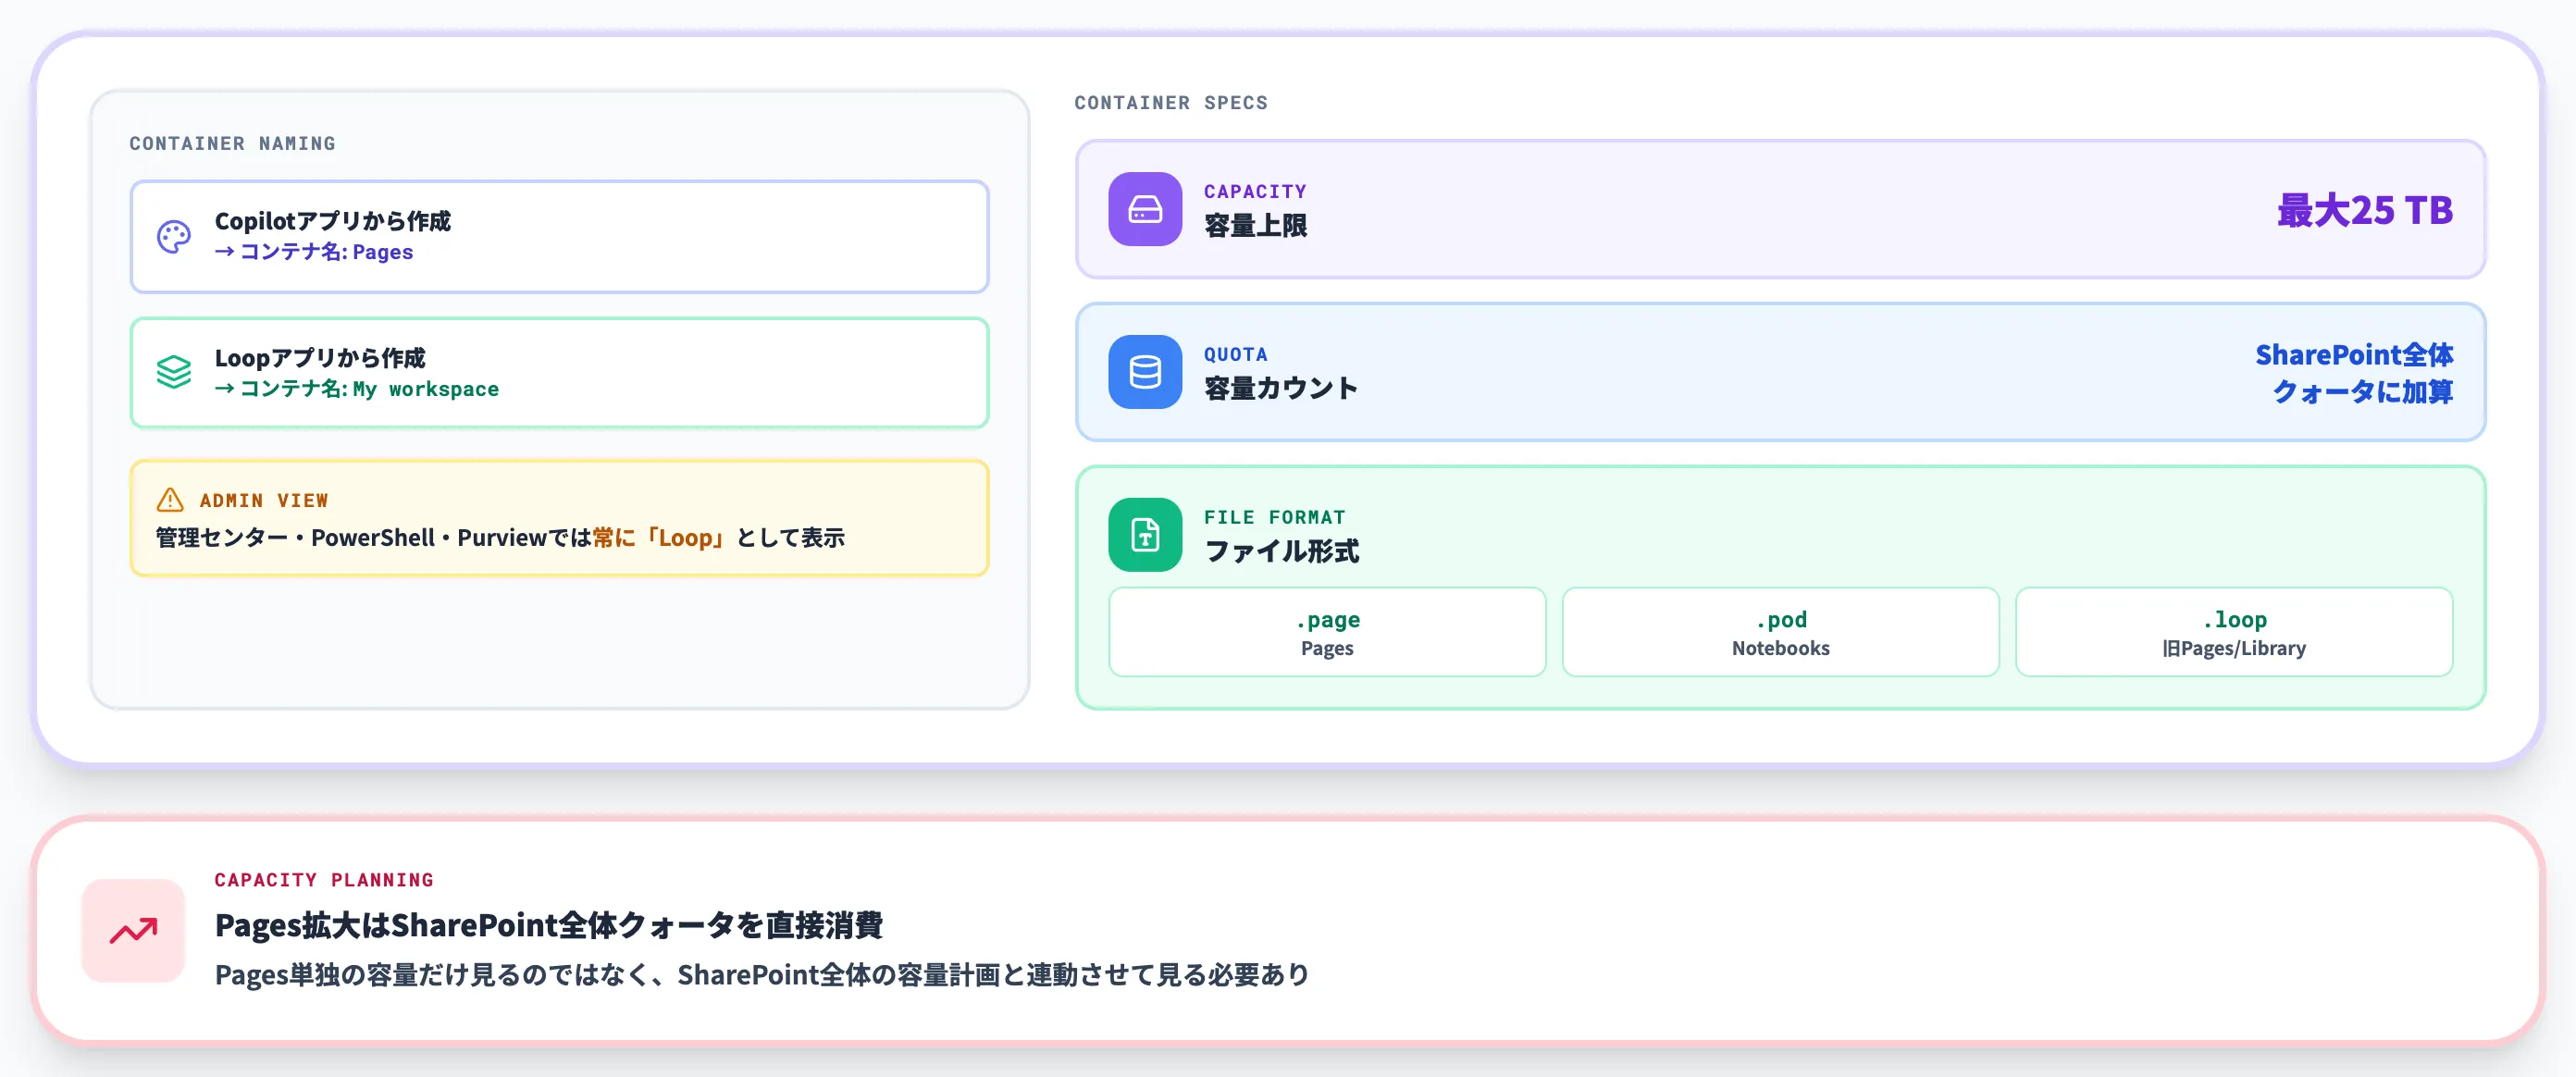
Task: Click the QUOTA label
Action: coord(1236,354)
